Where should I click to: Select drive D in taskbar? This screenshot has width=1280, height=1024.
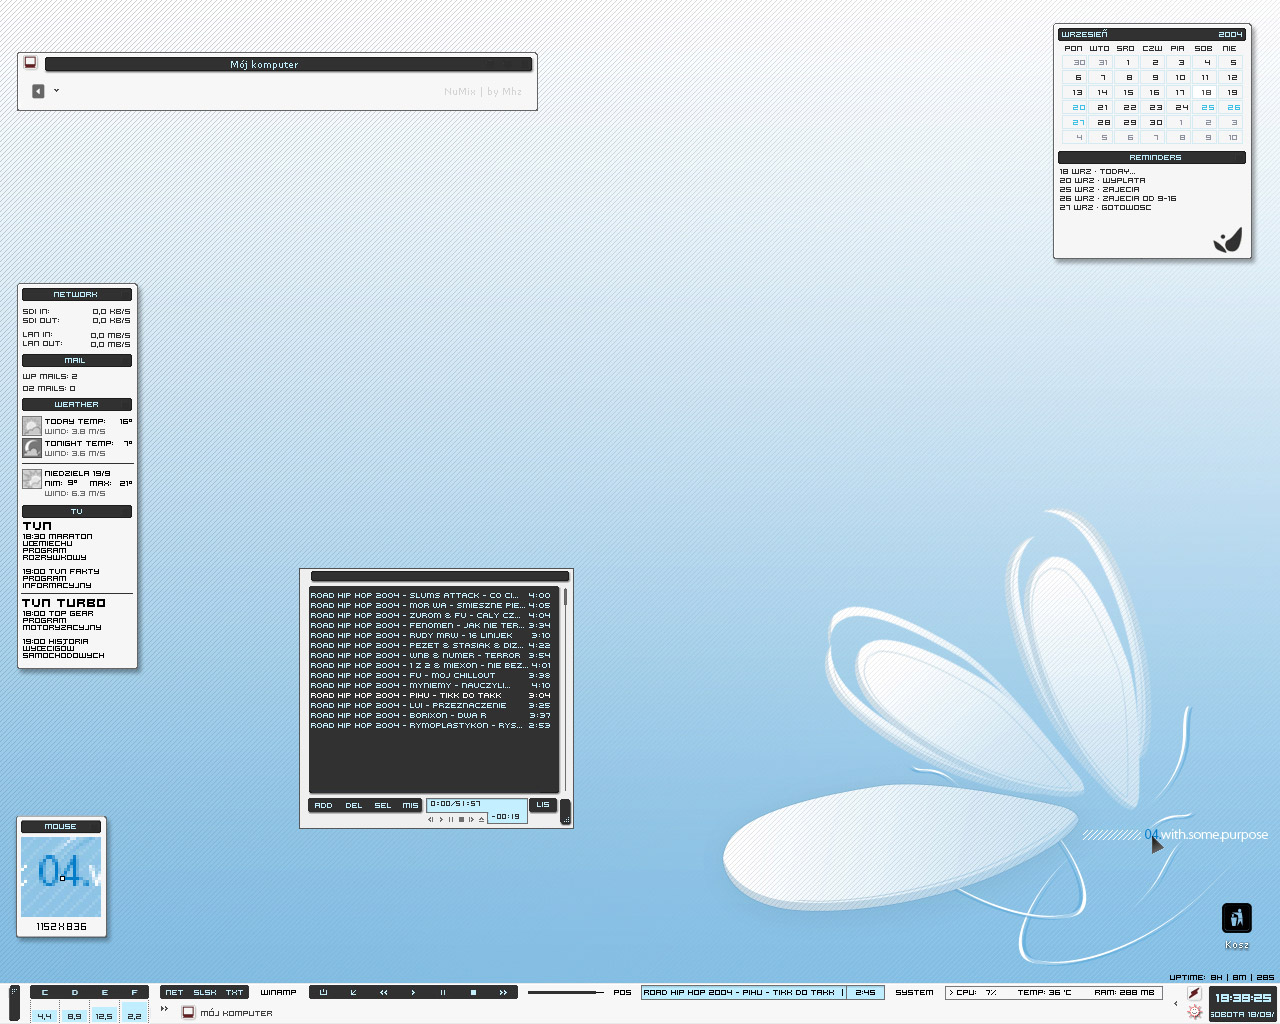pyautogui.click(x=74, y=993)
